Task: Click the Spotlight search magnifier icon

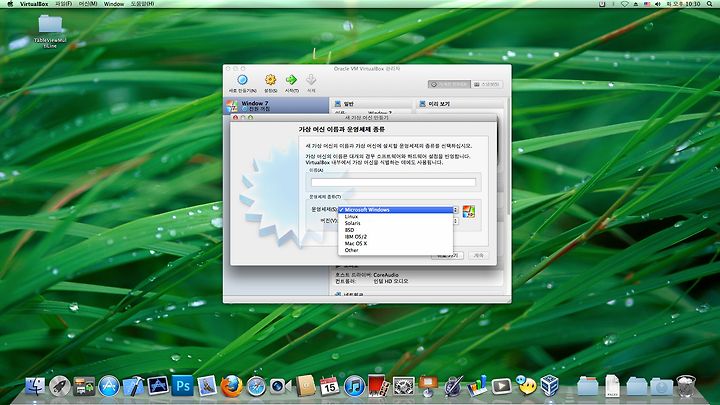Action: 709,4
